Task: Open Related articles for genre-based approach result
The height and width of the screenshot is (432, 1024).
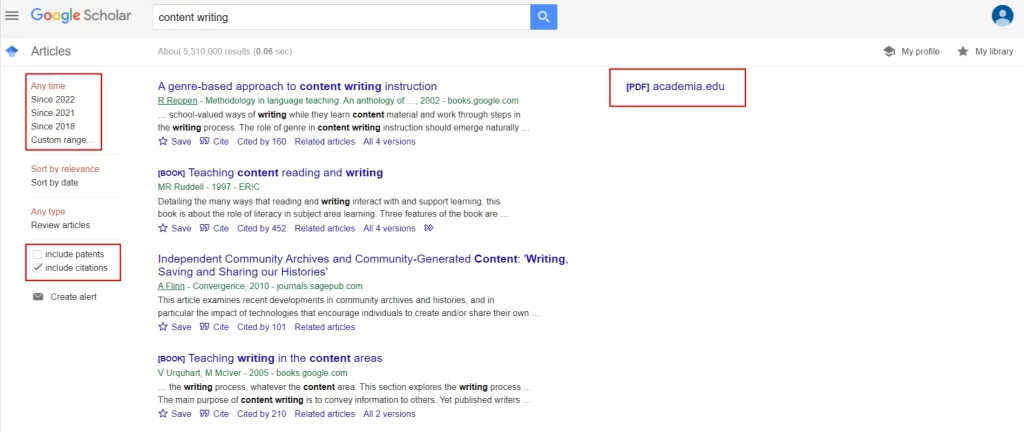Action: pyautogui.click(x=325, y=142)
